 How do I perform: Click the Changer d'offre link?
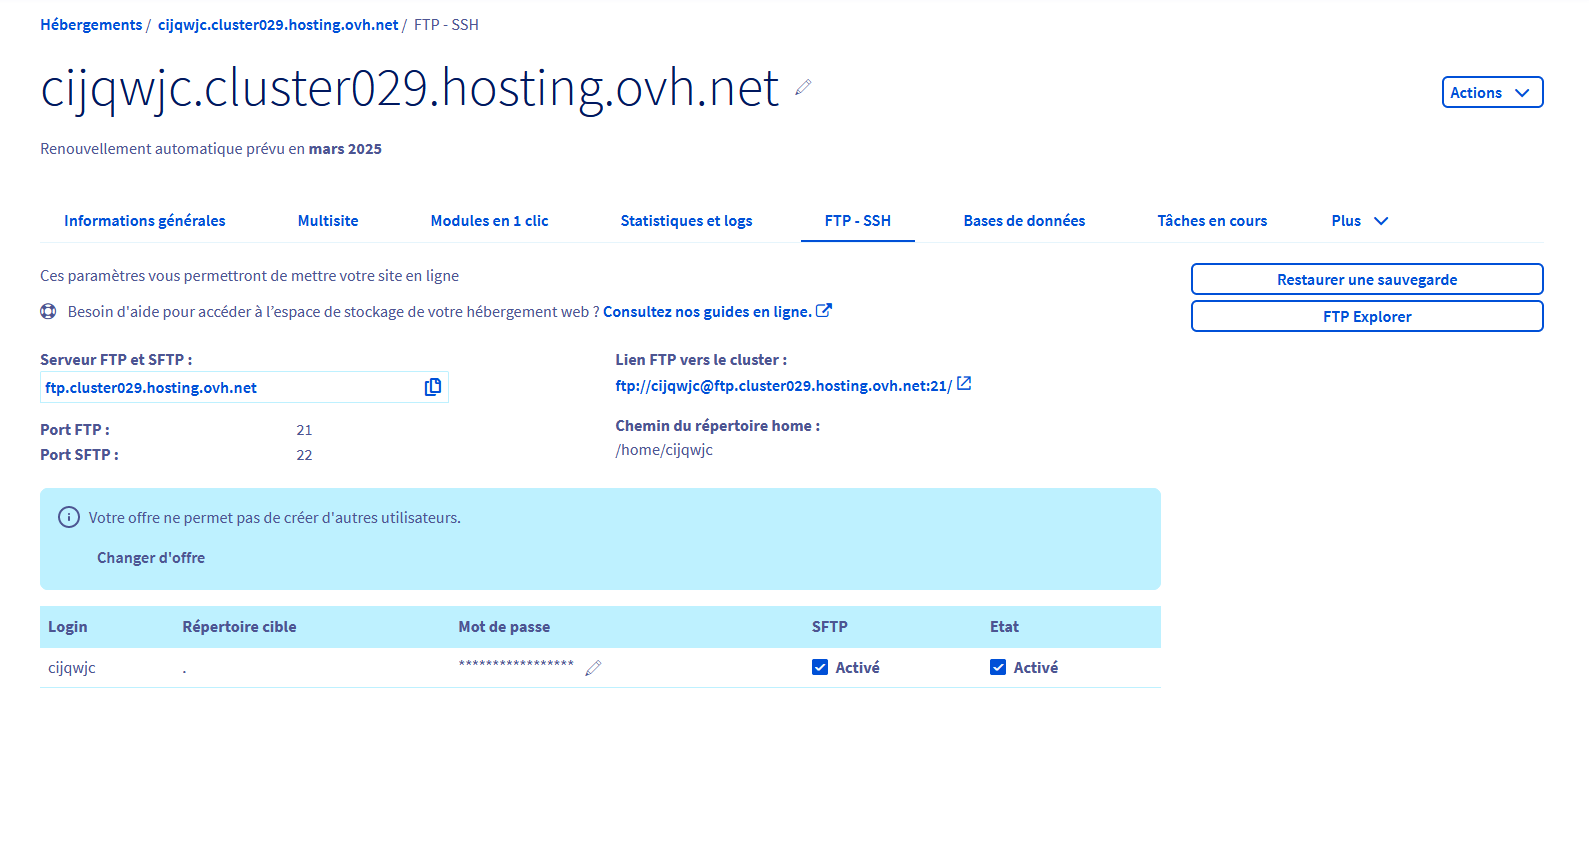[x=151, y=558]
